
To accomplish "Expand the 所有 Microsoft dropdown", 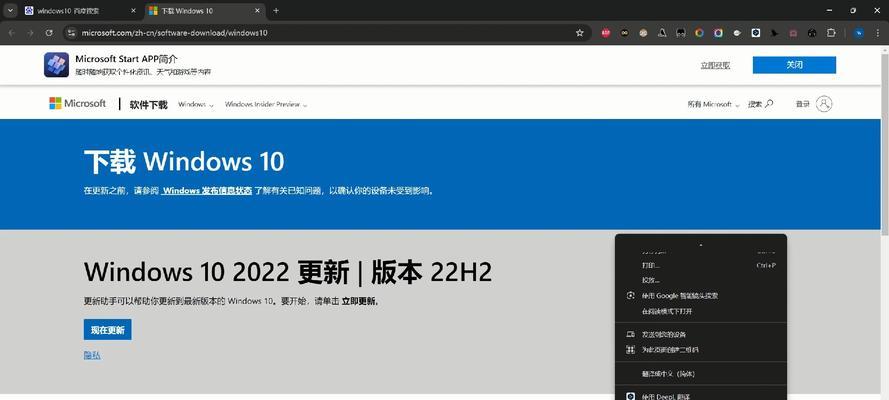I will 713,104.
